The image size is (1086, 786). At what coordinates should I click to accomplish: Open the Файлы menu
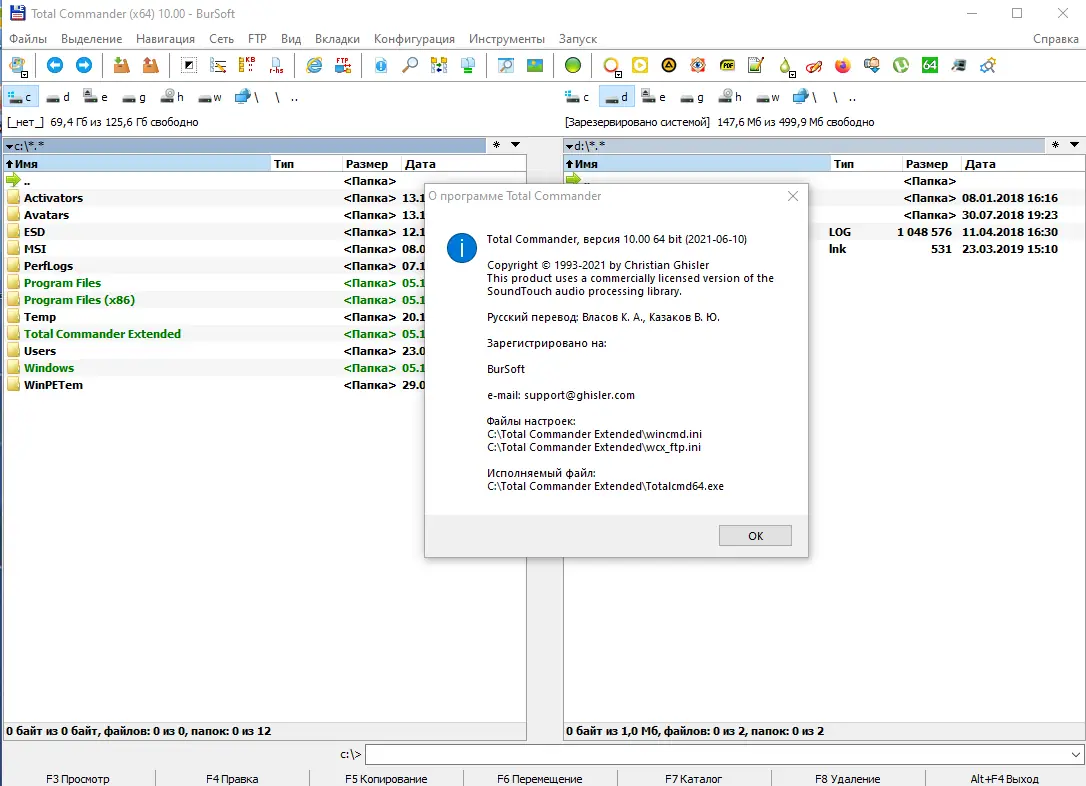click(28, 39)
